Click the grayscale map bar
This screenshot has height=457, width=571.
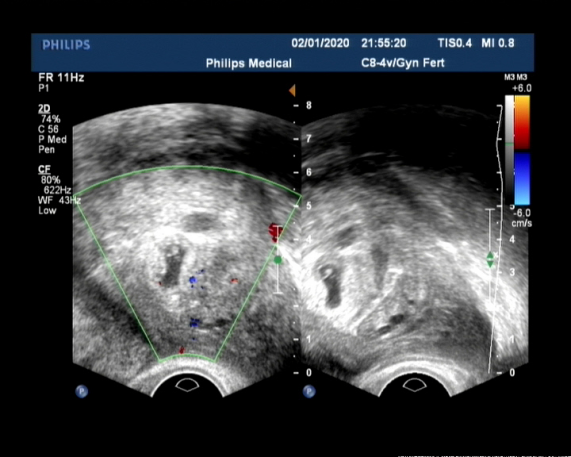(x=509, y=150)
